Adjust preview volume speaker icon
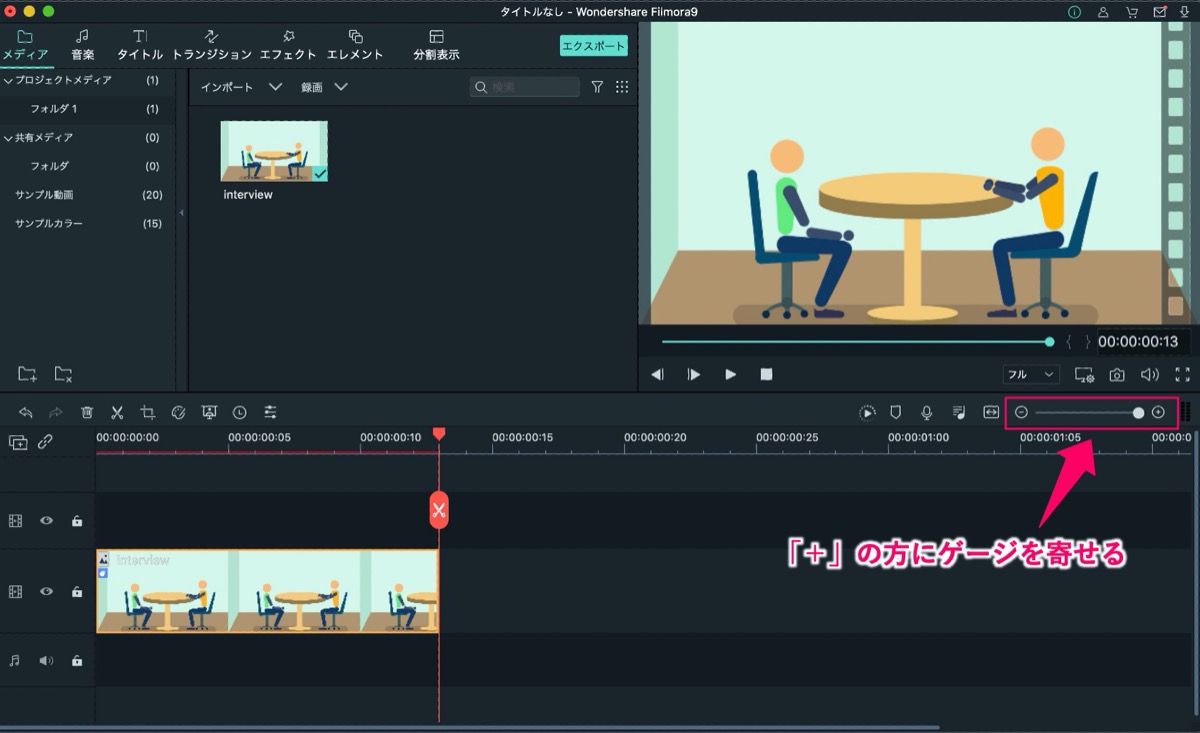 pyautogui.click(x=1150, y=374)
